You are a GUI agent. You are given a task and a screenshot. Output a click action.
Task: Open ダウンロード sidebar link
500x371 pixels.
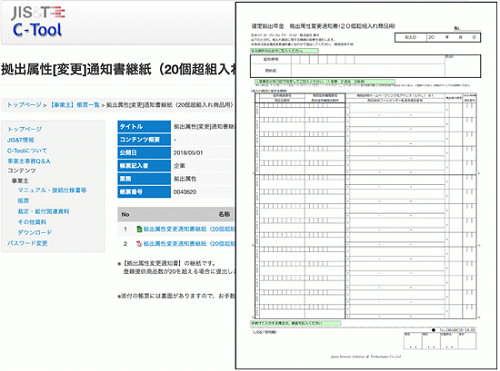click(x=35, y=232)
